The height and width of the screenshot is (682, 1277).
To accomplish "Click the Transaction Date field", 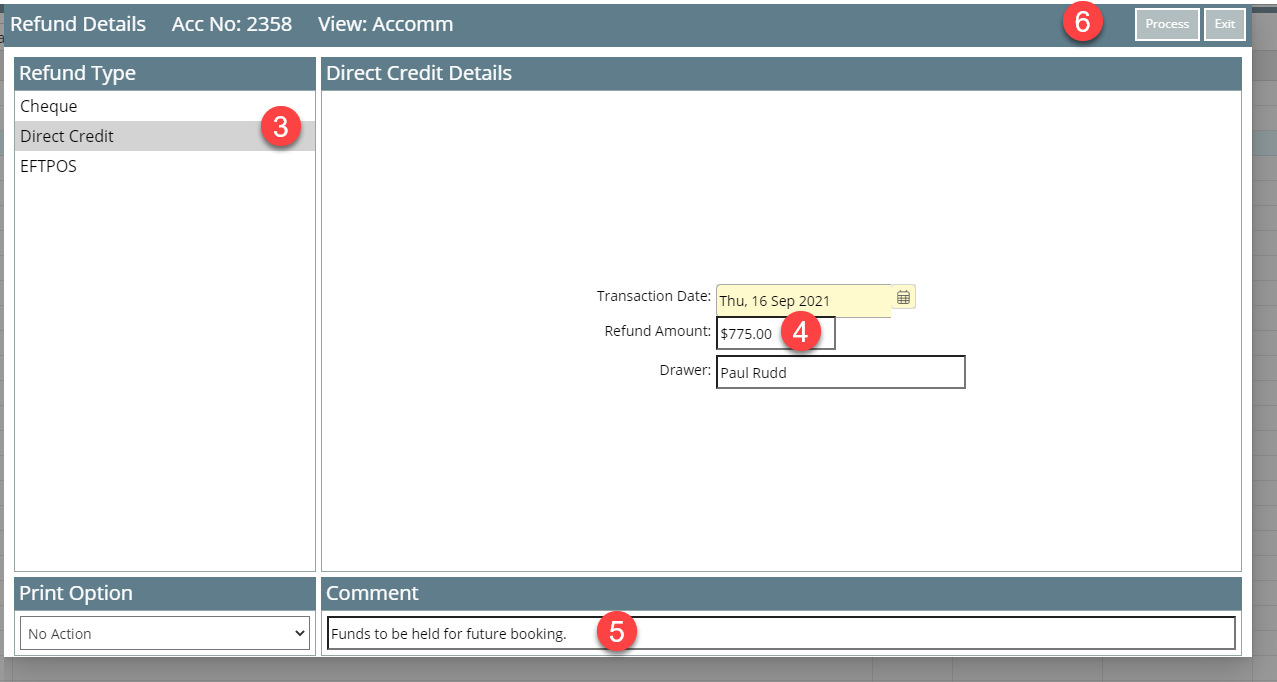I will 802,300.
